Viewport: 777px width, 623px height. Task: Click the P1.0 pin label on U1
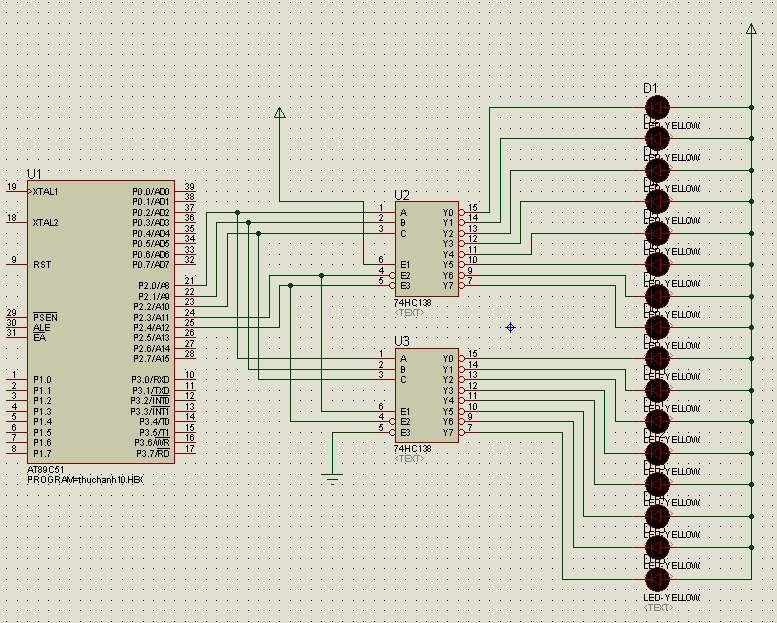pos(42,380)
